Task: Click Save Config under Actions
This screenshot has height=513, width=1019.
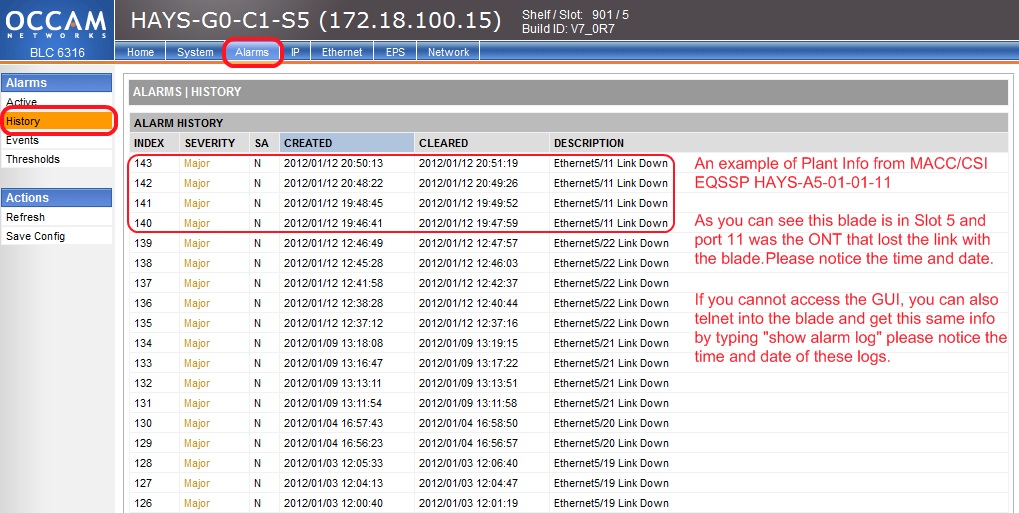Action: pos(36,236)
